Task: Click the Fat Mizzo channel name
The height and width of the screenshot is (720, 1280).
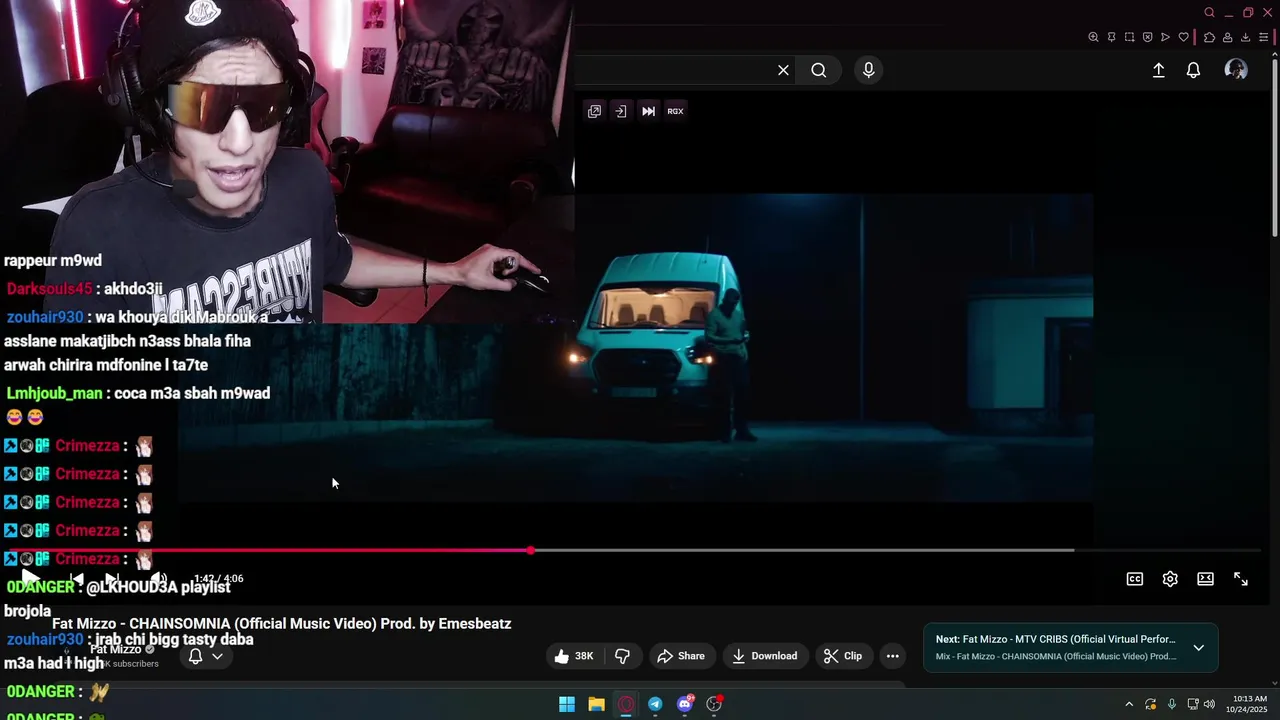Action: pyautogui.click(x=116, y=649)
